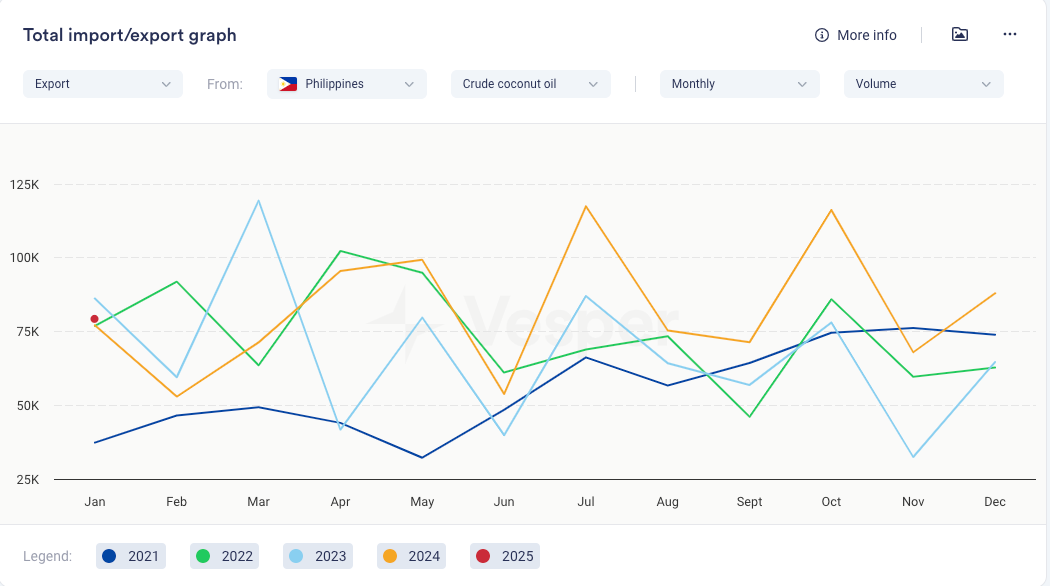1050x586 pixels.
Task: Click the chevron in the Export dropdown
Action: tap(166, 84)
